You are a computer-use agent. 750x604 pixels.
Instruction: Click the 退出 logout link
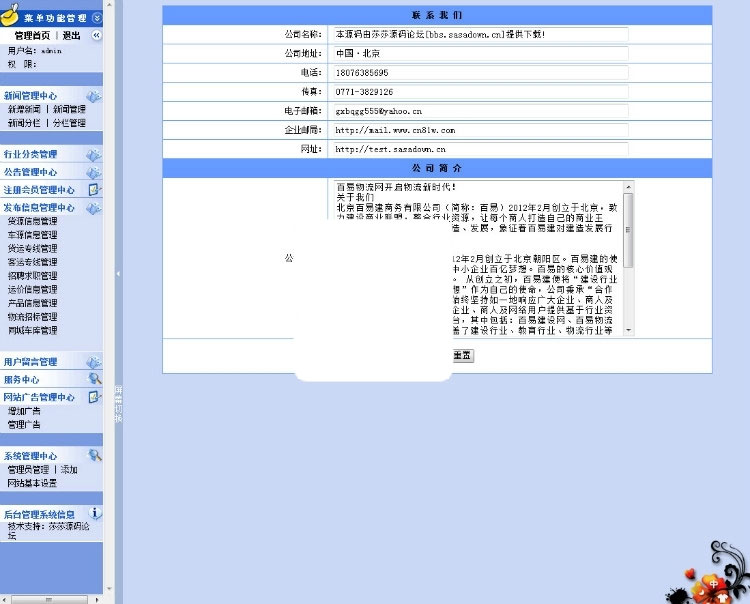(x=71, y=35)
